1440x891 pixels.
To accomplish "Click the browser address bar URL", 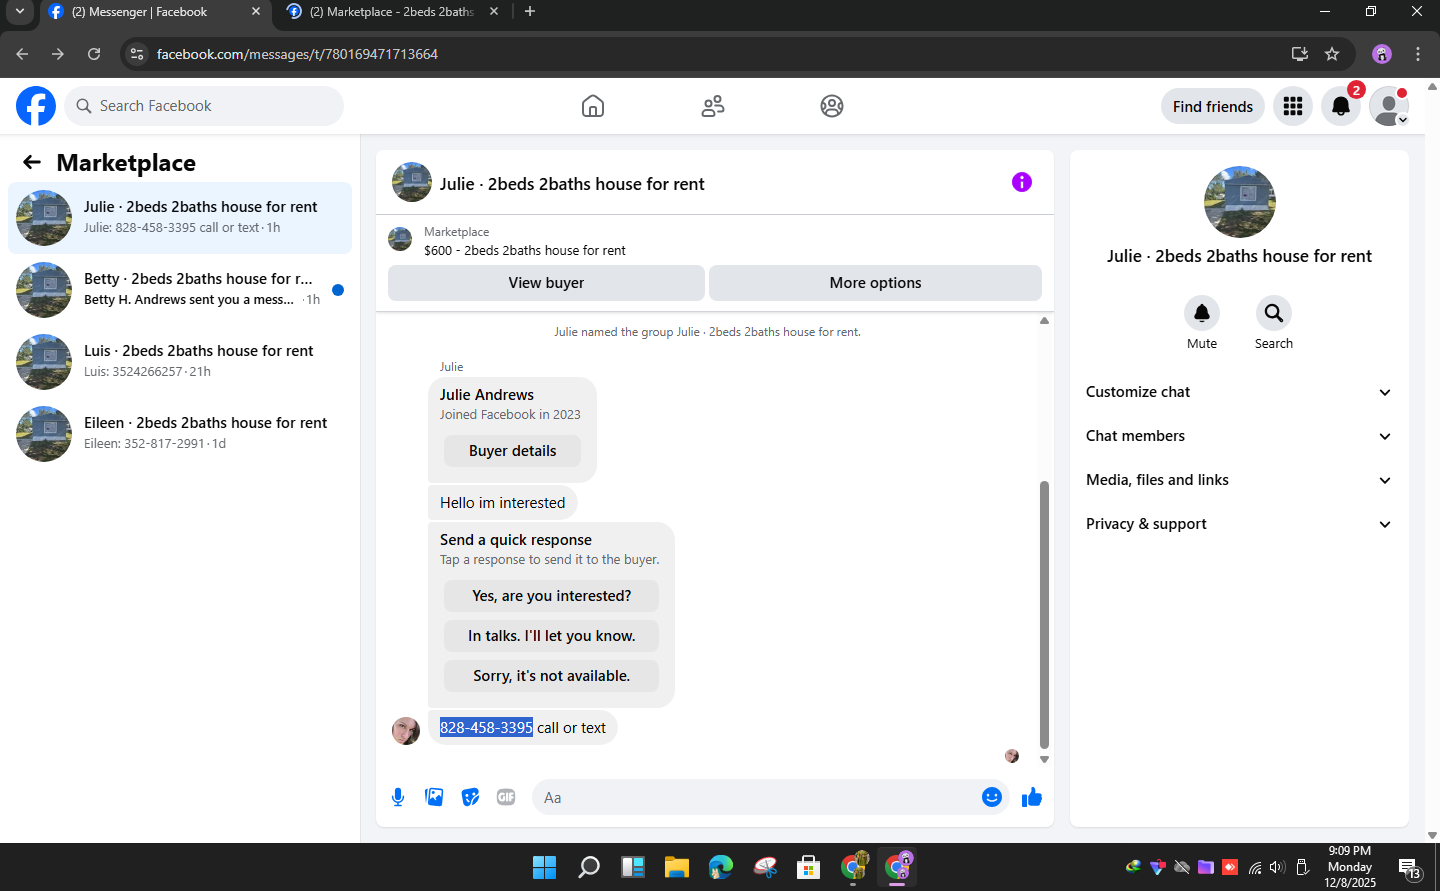I will pyautogui.click(x=297, y=54).
